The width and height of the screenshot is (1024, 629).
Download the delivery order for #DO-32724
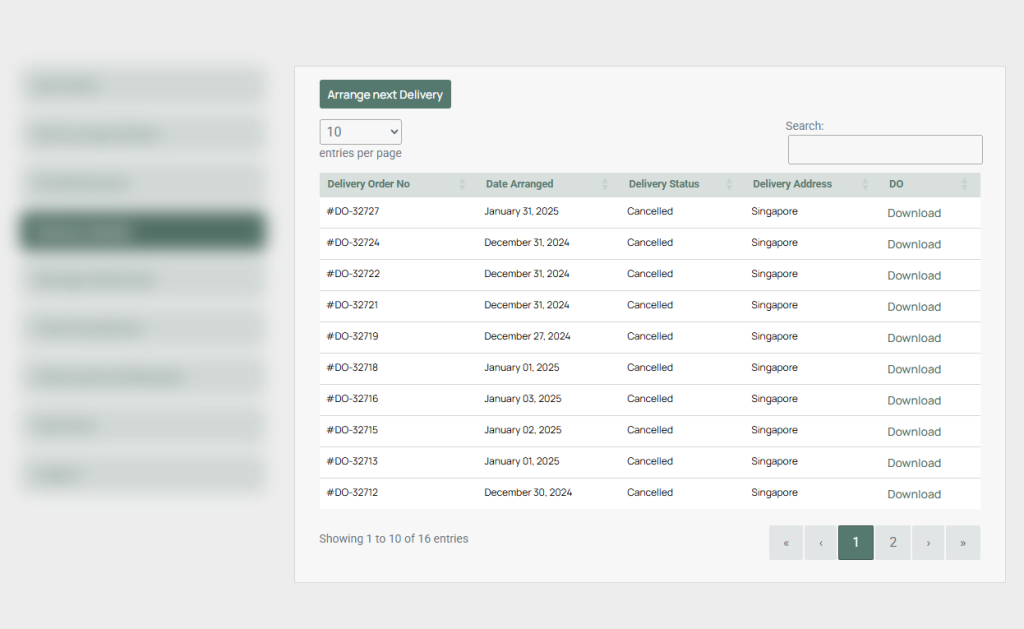[914, 244]
